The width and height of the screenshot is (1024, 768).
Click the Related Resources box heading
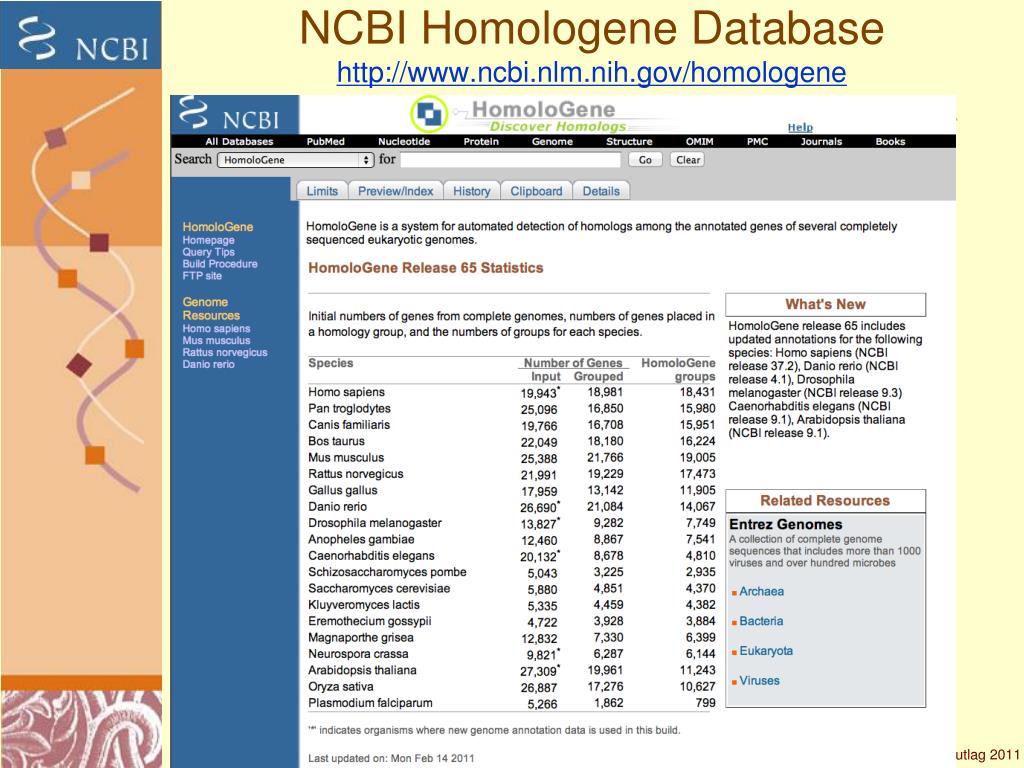[825, 501]
